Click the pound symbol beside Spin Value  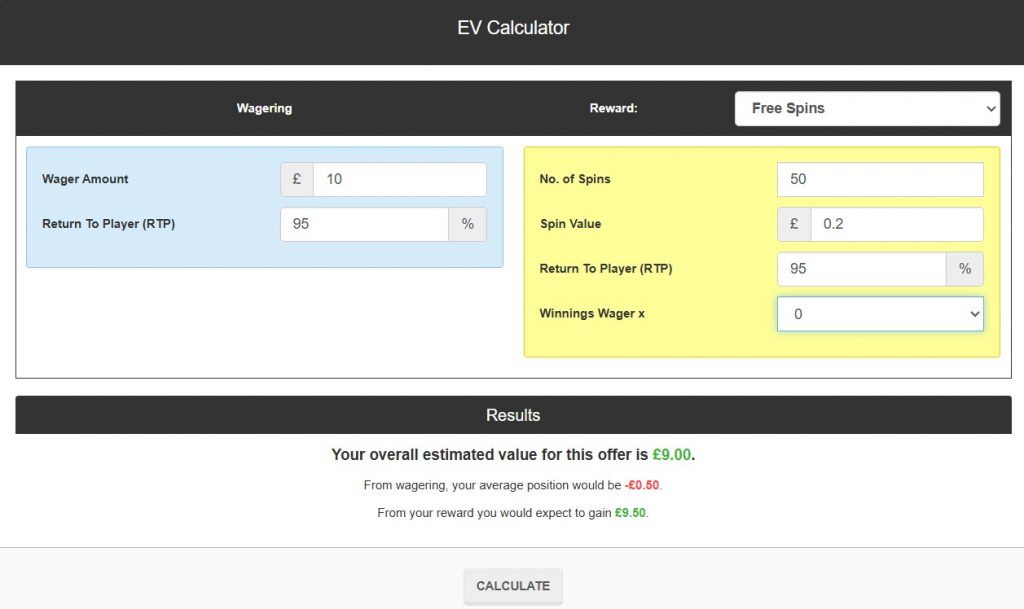tap(794, 224)
